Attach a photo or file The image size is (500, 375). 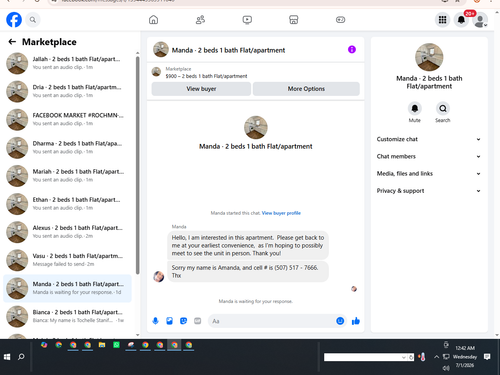(169, 321)
